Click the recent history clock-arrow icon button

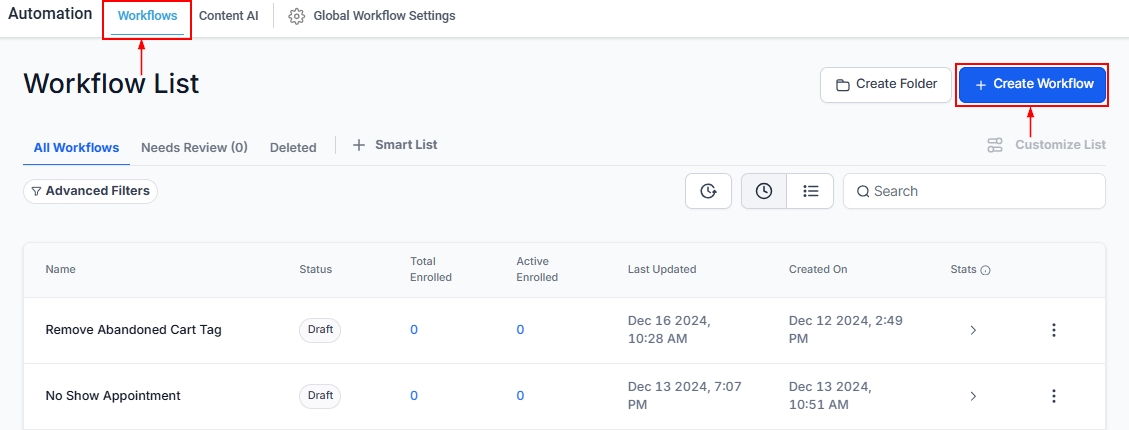pos(708,191)
